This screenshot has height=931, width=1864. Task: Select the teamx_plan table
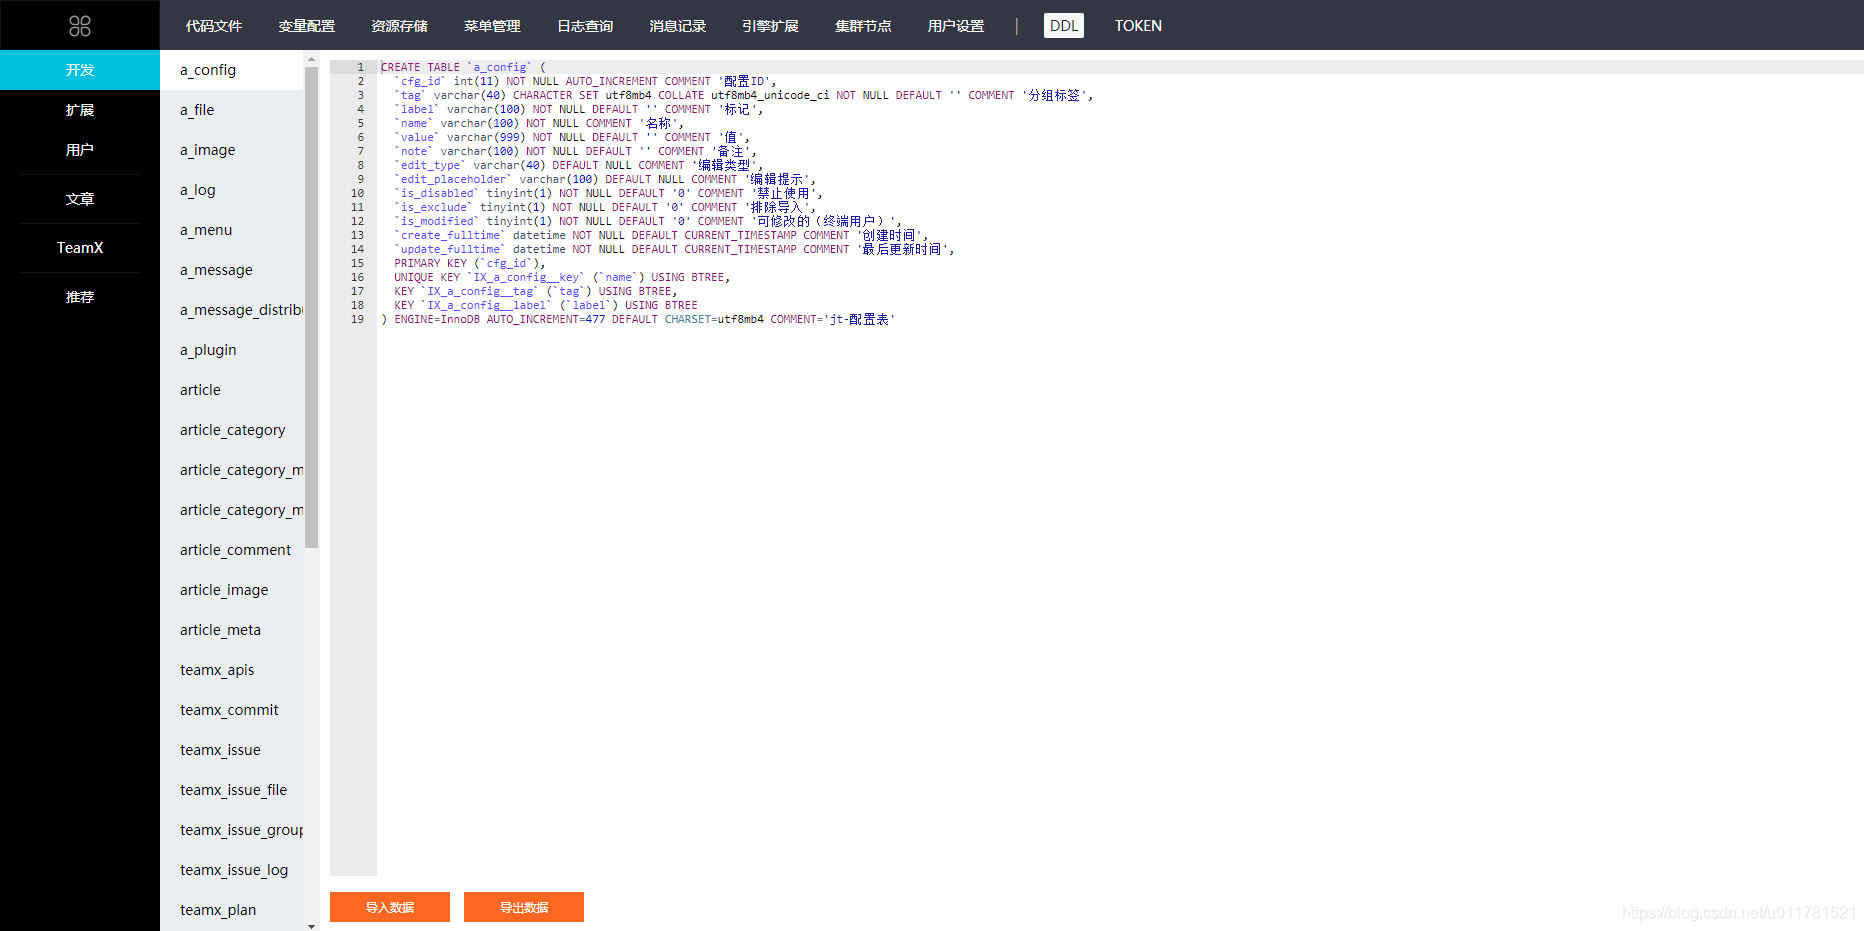tap(232, 910)
